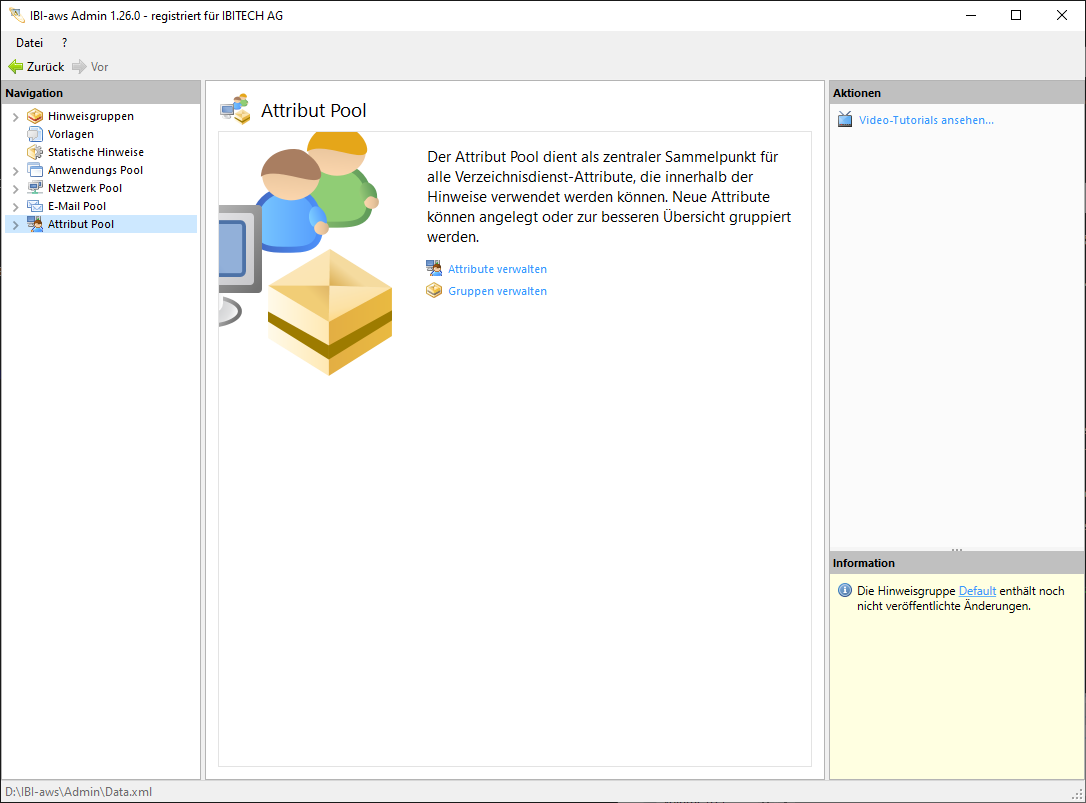Expand the Attribut Pool tree node

coord(15,225)
